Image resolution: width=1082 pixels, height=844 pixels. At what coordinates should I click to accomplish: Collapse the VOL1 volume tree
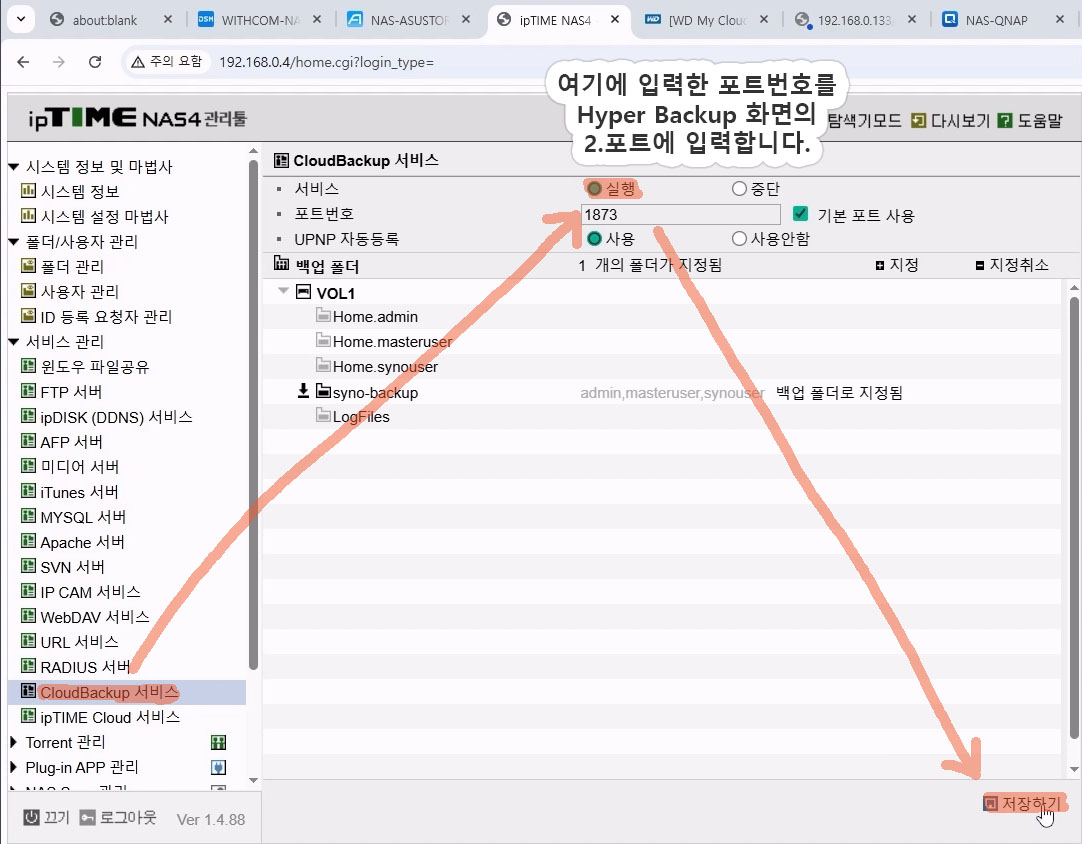coord(284,293)
